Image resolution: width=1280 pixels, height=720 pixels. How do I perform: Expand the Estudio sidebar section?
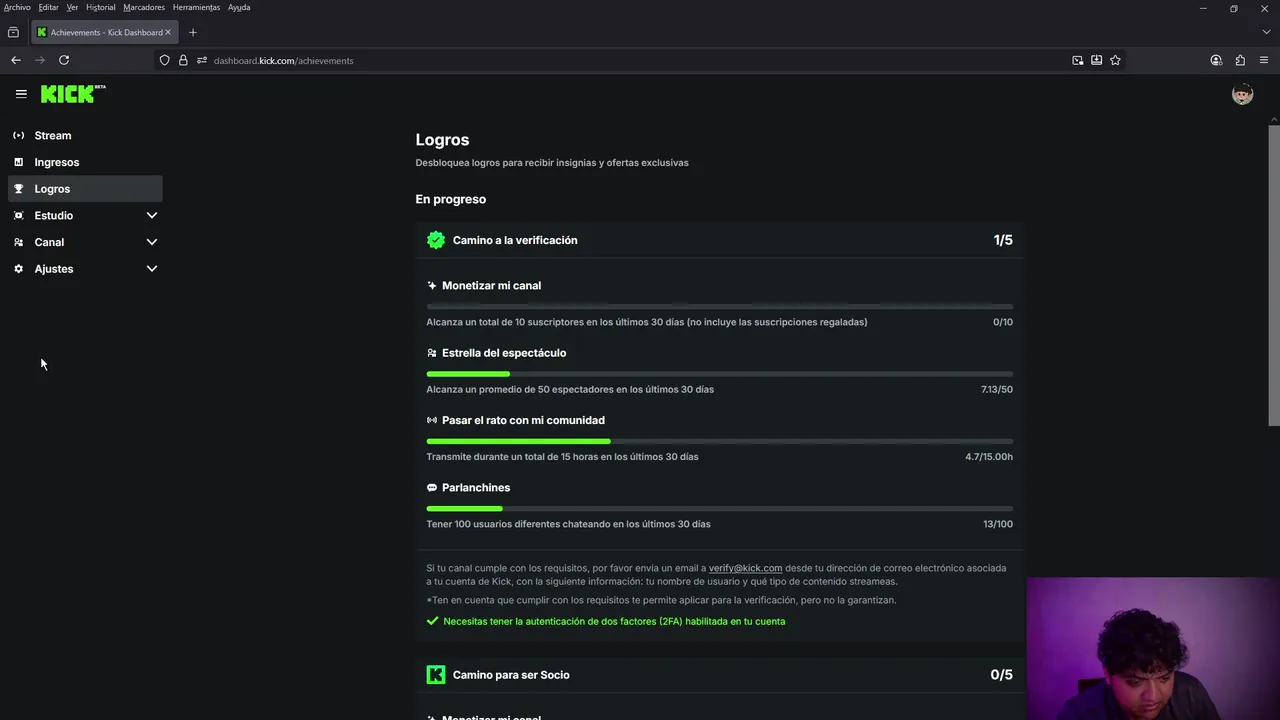click(152, 215)
